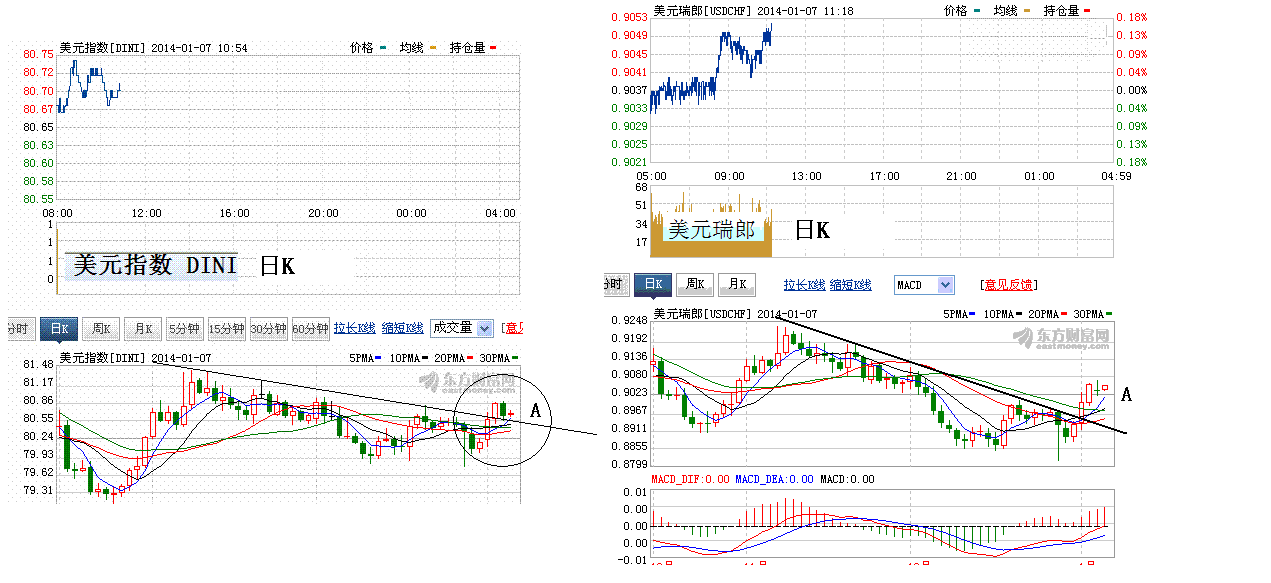Viewport: 1271px width, 583px height.
Task: Click the 20PMA legend on 美元瑞郎 daily chart
Action: 1047,314
